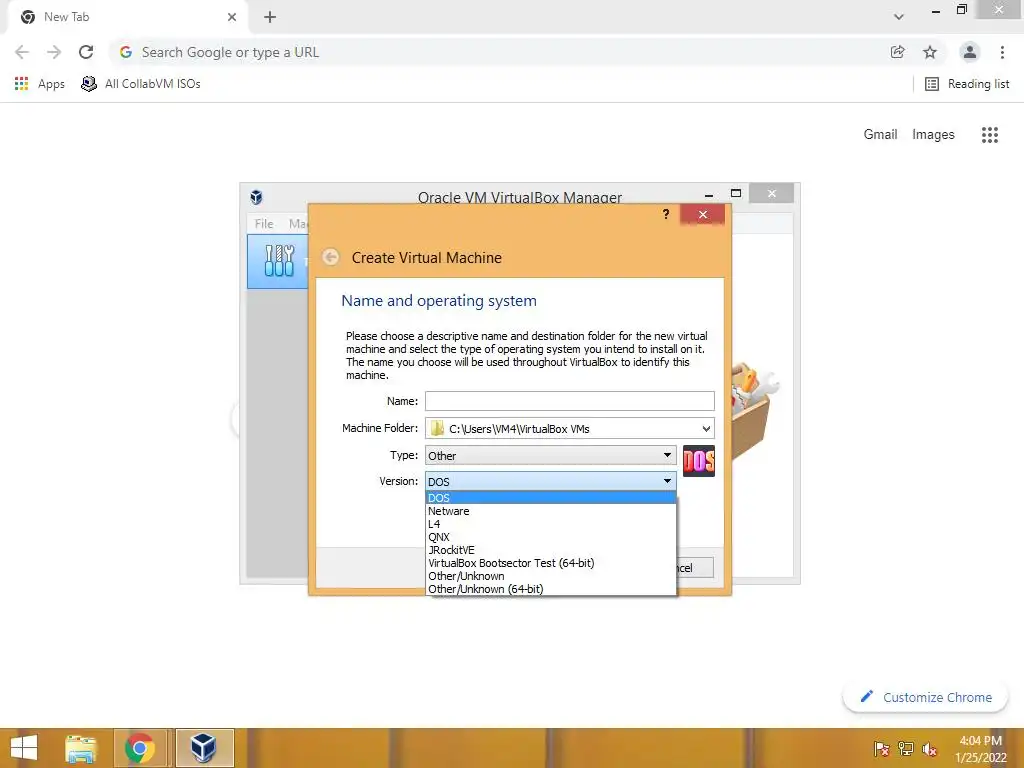Select QNX from the Version list
Viewport: 1024px width, 768px height.
click(x=551, y=537)
